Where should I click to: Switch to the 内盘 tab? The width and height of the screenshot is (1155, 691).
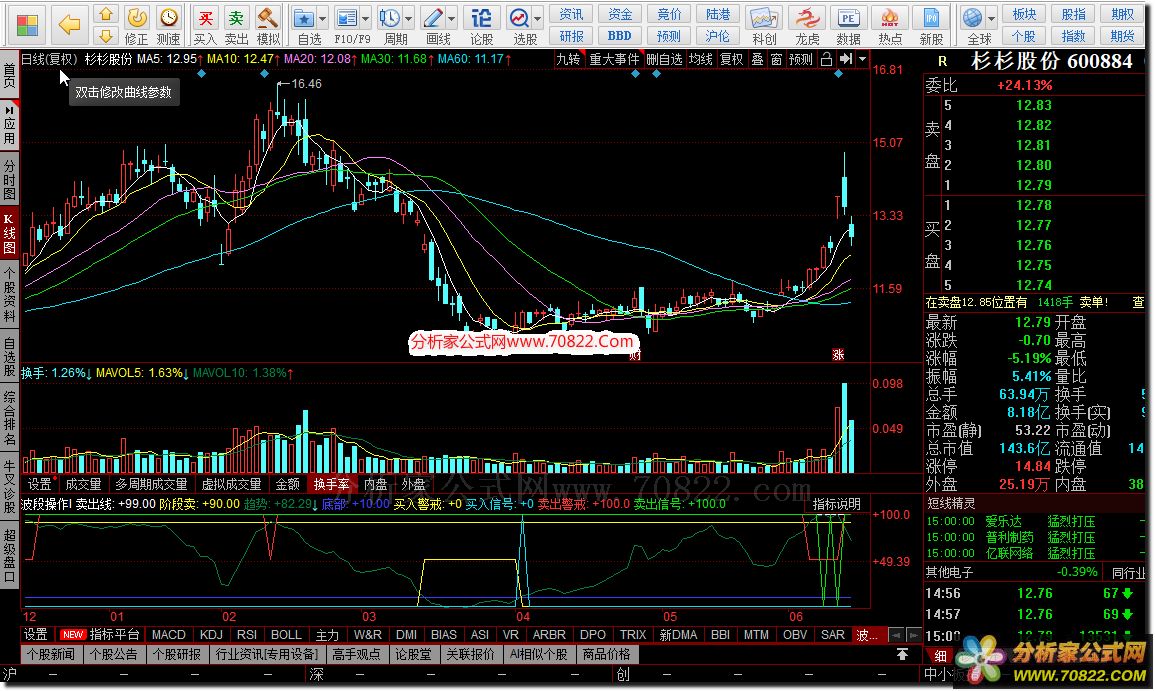(x=376, y=484)
